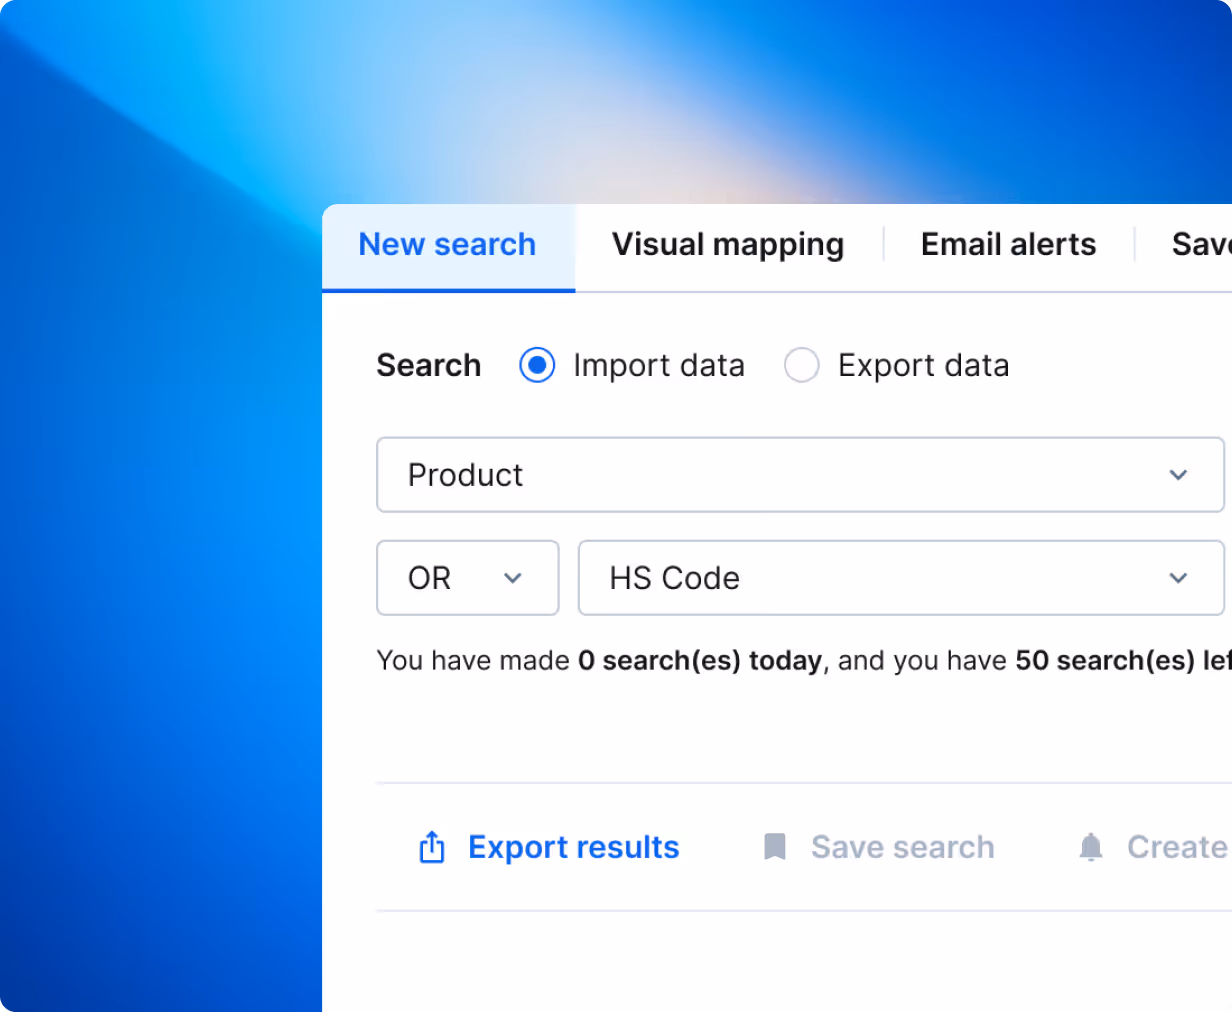Click the bell icon beside Create
The height and width of the screenshot is (1012, 1232).
[x=1090, y=847]
